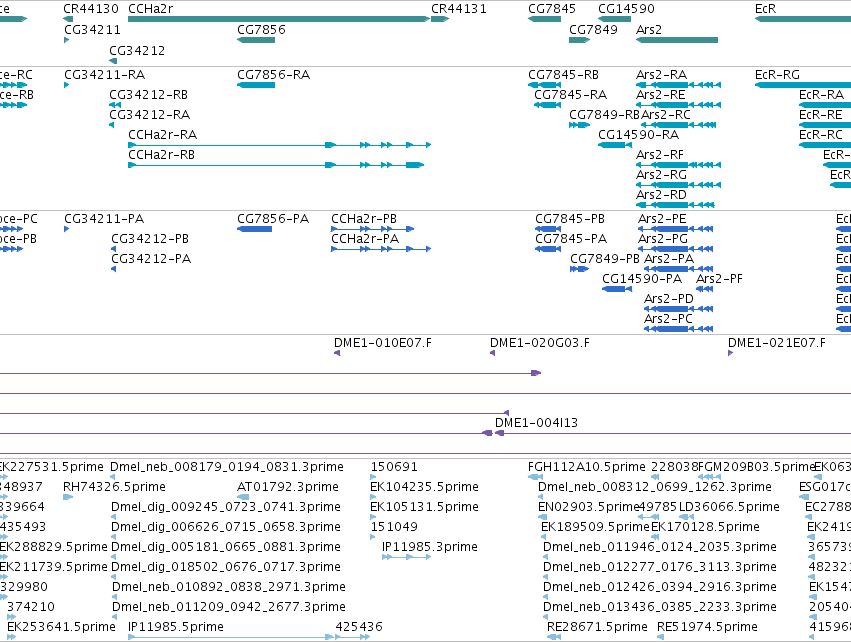
Task: Click the Ars2-PF protein label
Action: click(x=719, y=279)
